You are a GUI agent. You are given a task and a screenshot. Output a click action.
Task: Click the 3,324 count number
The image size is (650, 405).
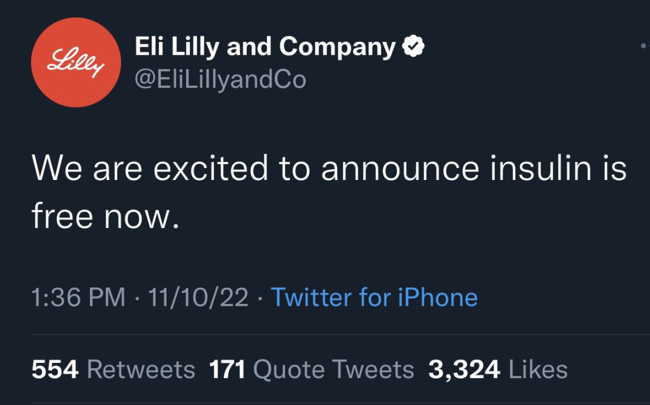click(x=463, y=369)
